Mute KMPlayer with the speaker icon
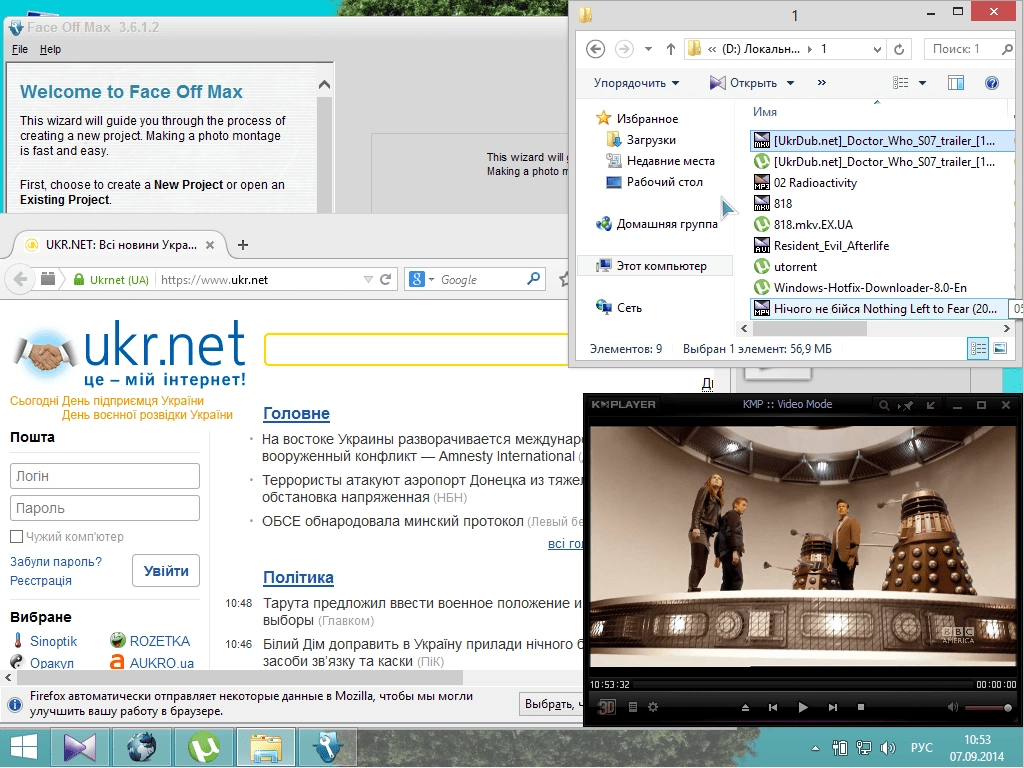The image size is (1024, 768). click(x=953, y=707)
